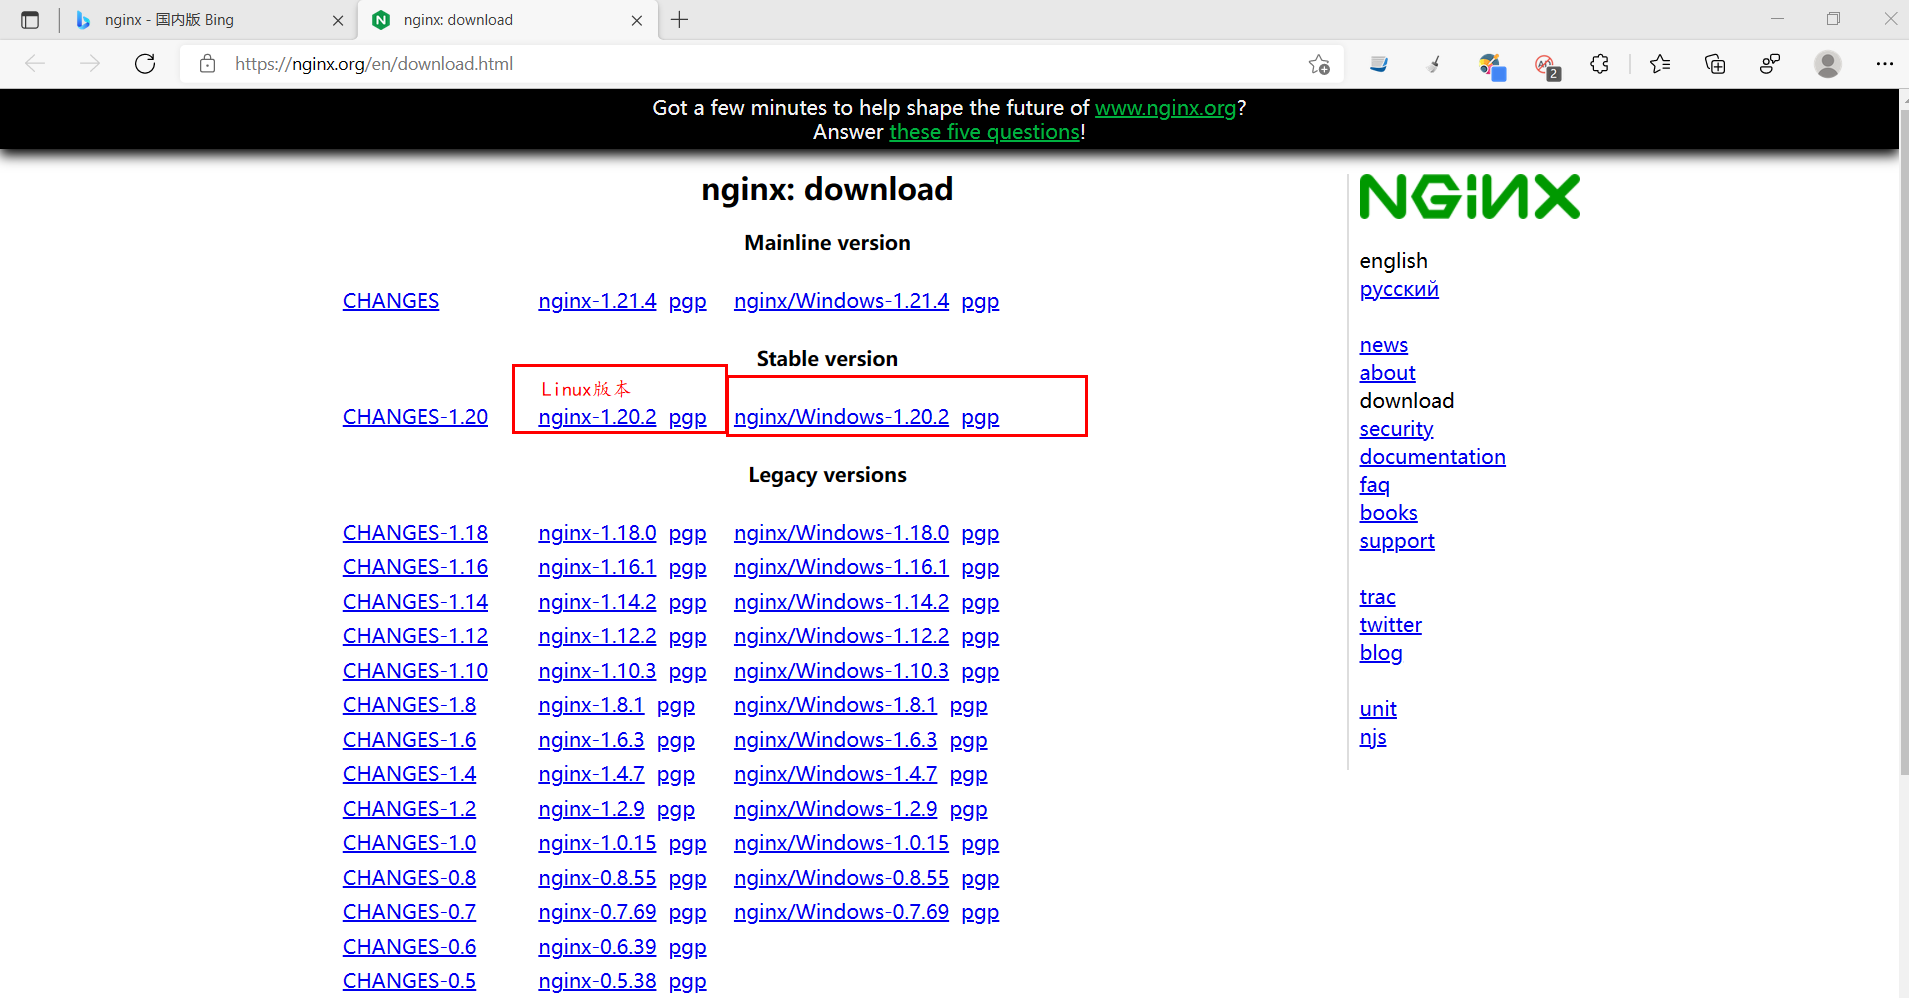The height and width of the screenshot is (998, 1909).
Task: Download nginx-0.6.39 source
Action: click(597, 947)
